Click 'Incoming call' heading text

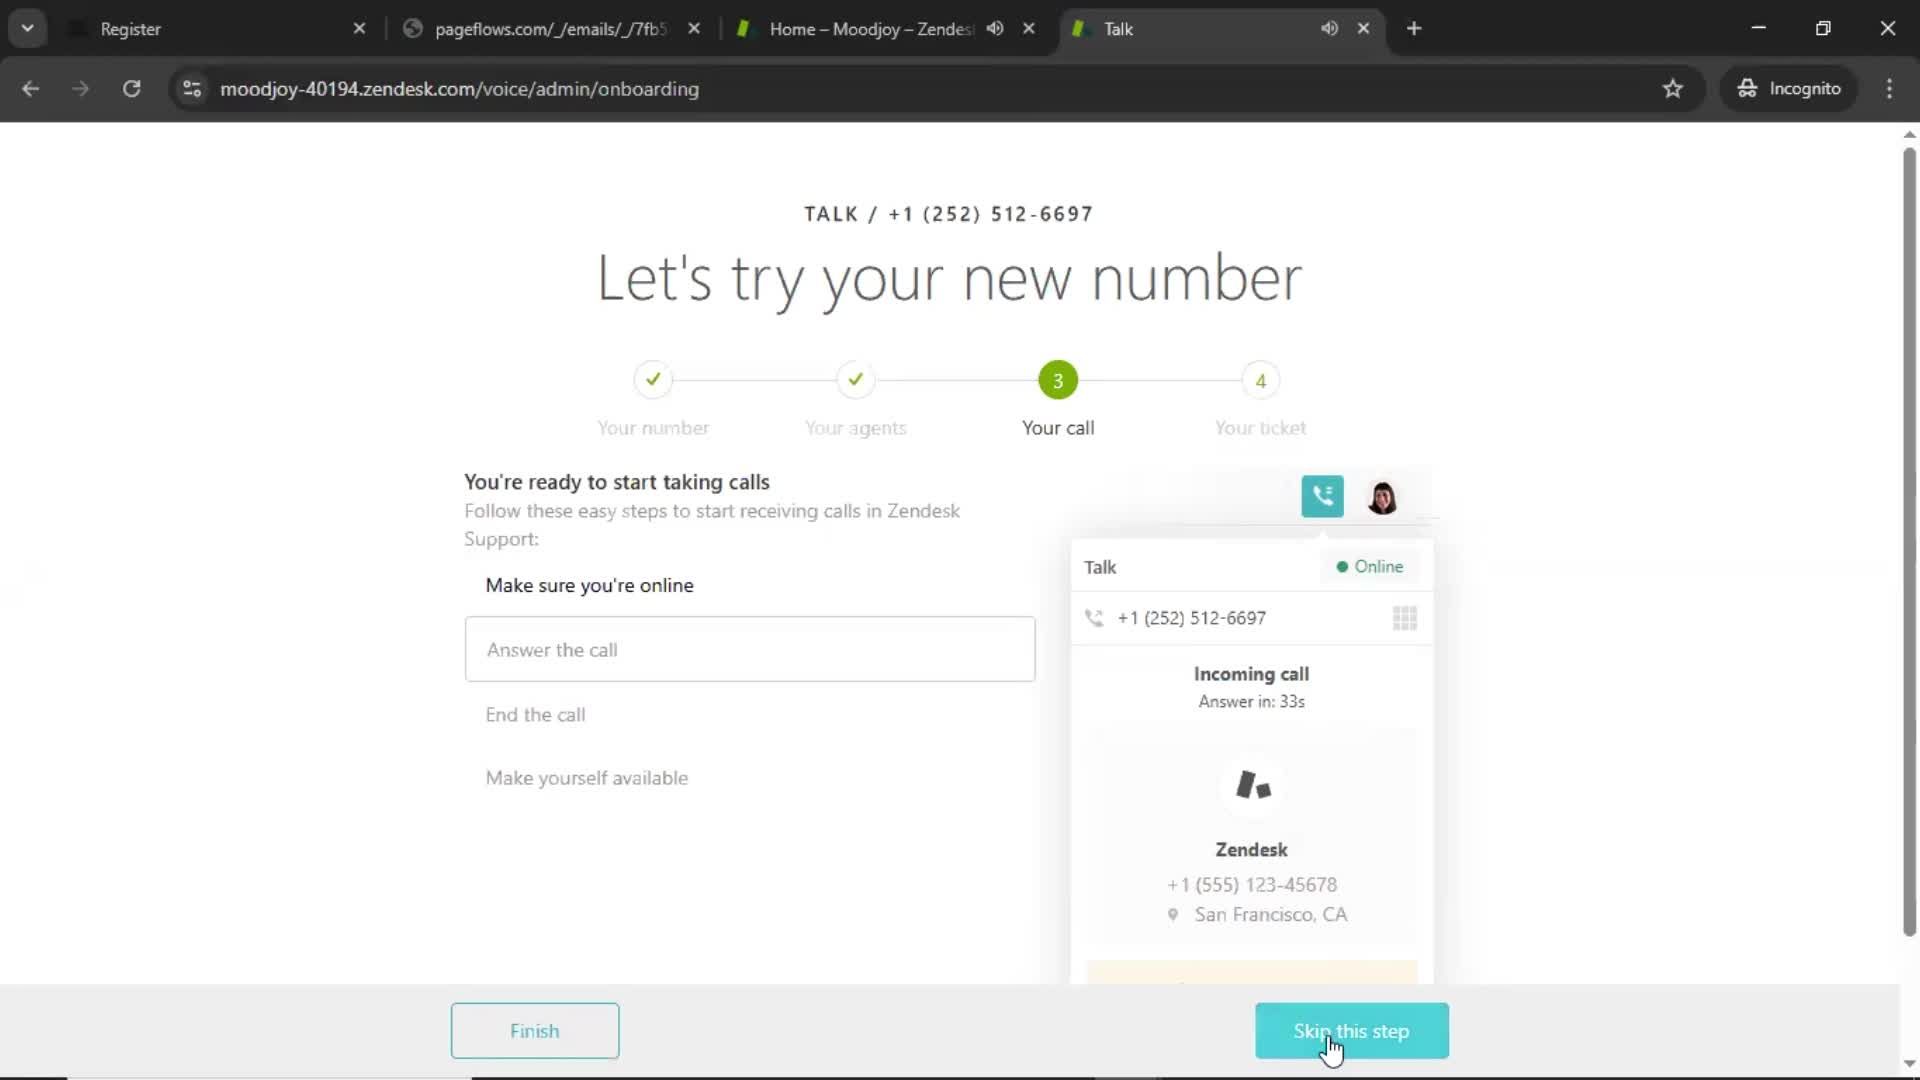1251,674
